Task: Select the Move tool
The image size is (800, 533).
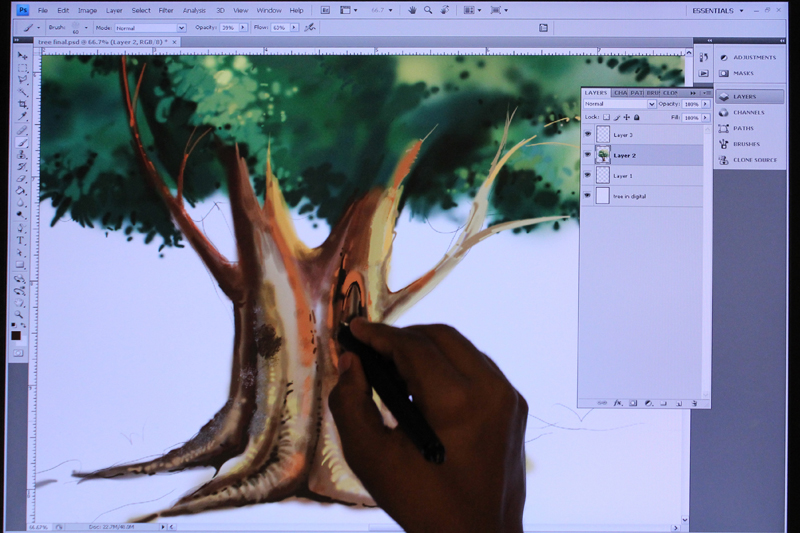Action: point(22,56)
